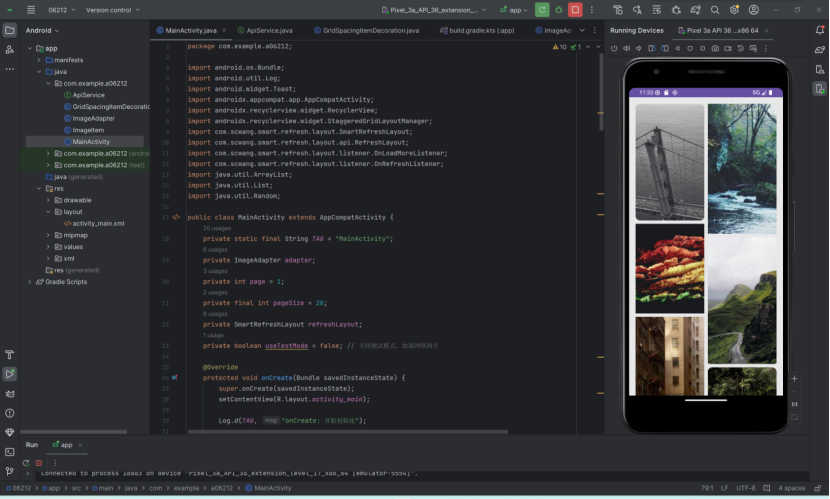Open Android project view dropdown
The width and height of the screenshot is (830, 499).
coord(42,31)
